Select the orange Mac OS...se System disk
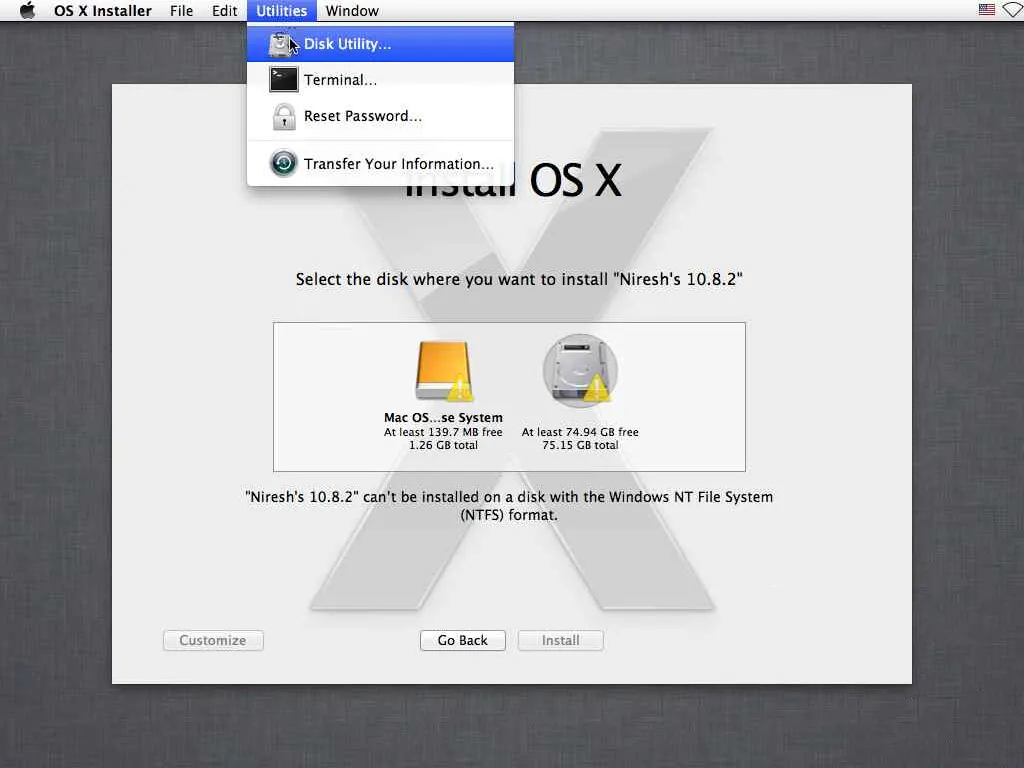The image size is (1024, 768). click(x=443, y=370)
